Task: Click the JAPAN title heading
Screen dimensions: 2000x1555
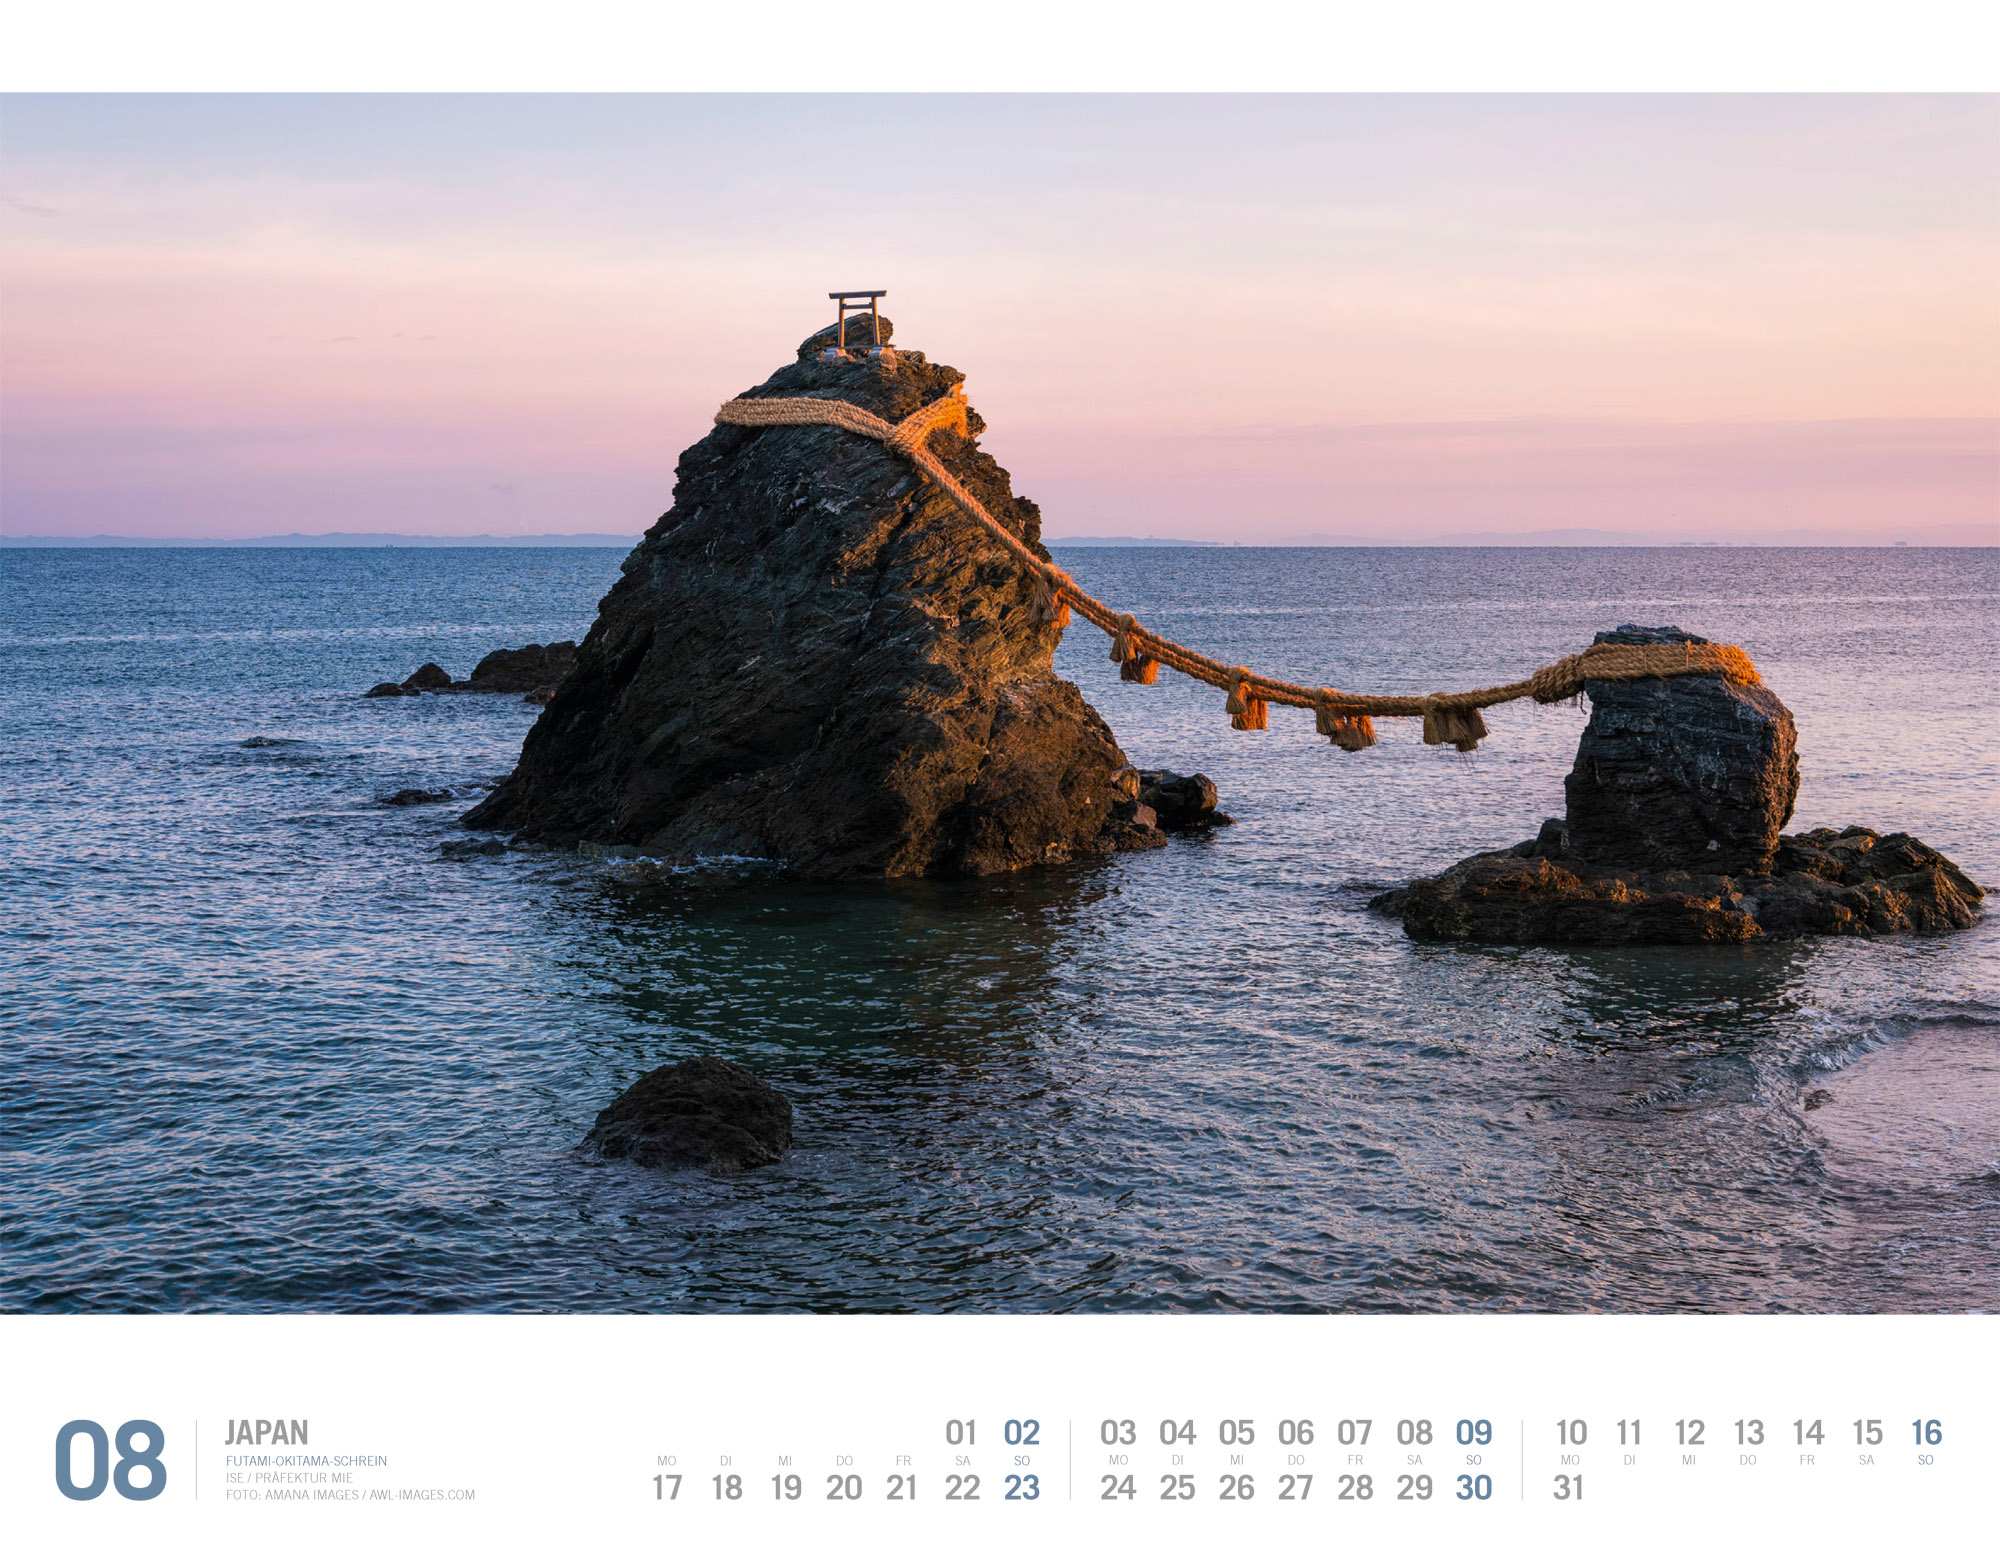Action: pos(266,1432)
